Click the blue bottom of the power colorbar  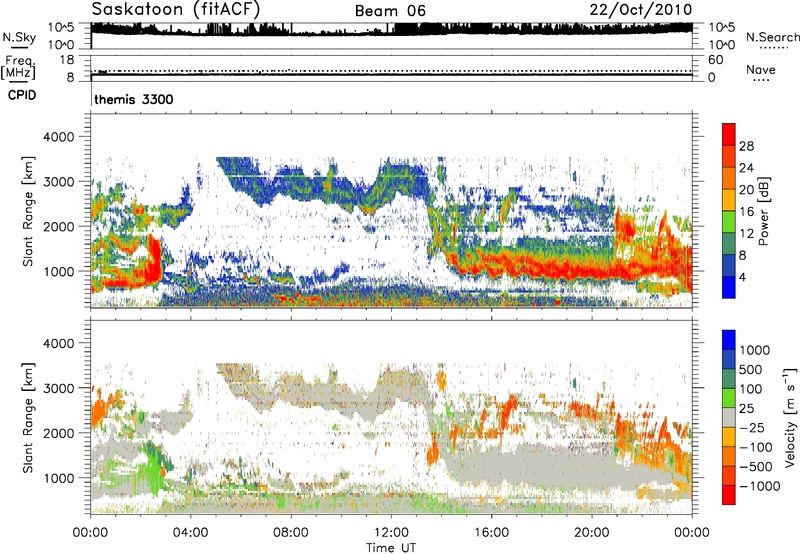[729, 288]
